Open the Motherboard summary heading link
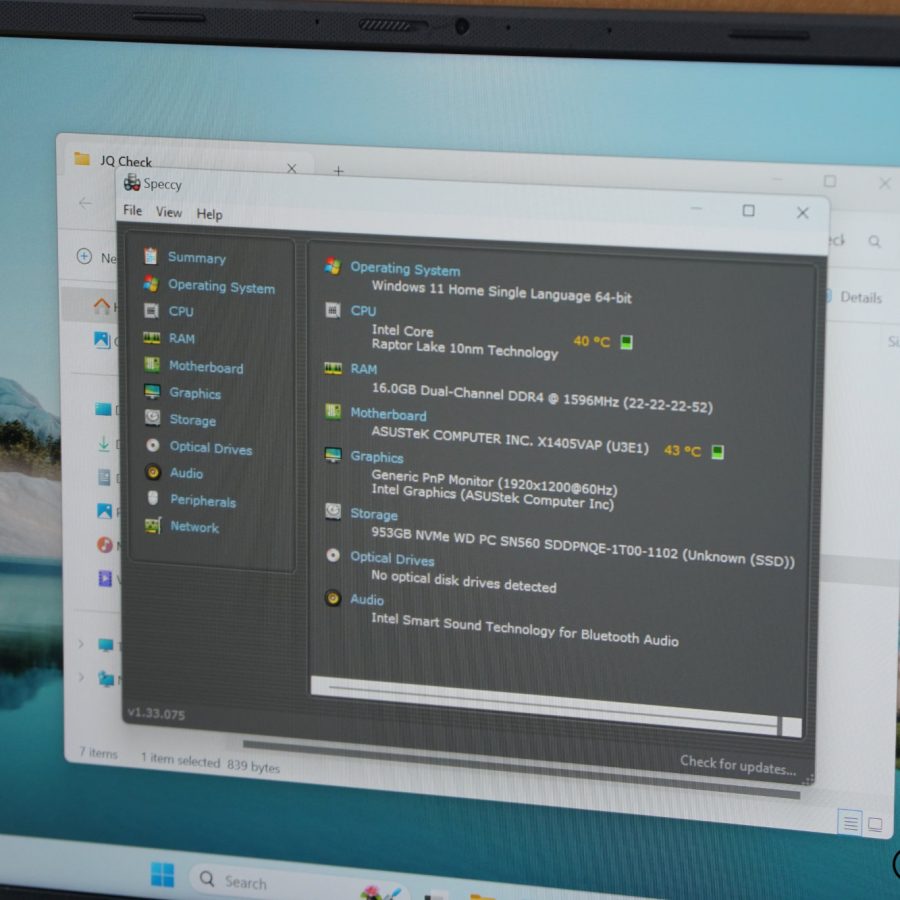This screenshot has width=900, height=900. tap(389, 414)
